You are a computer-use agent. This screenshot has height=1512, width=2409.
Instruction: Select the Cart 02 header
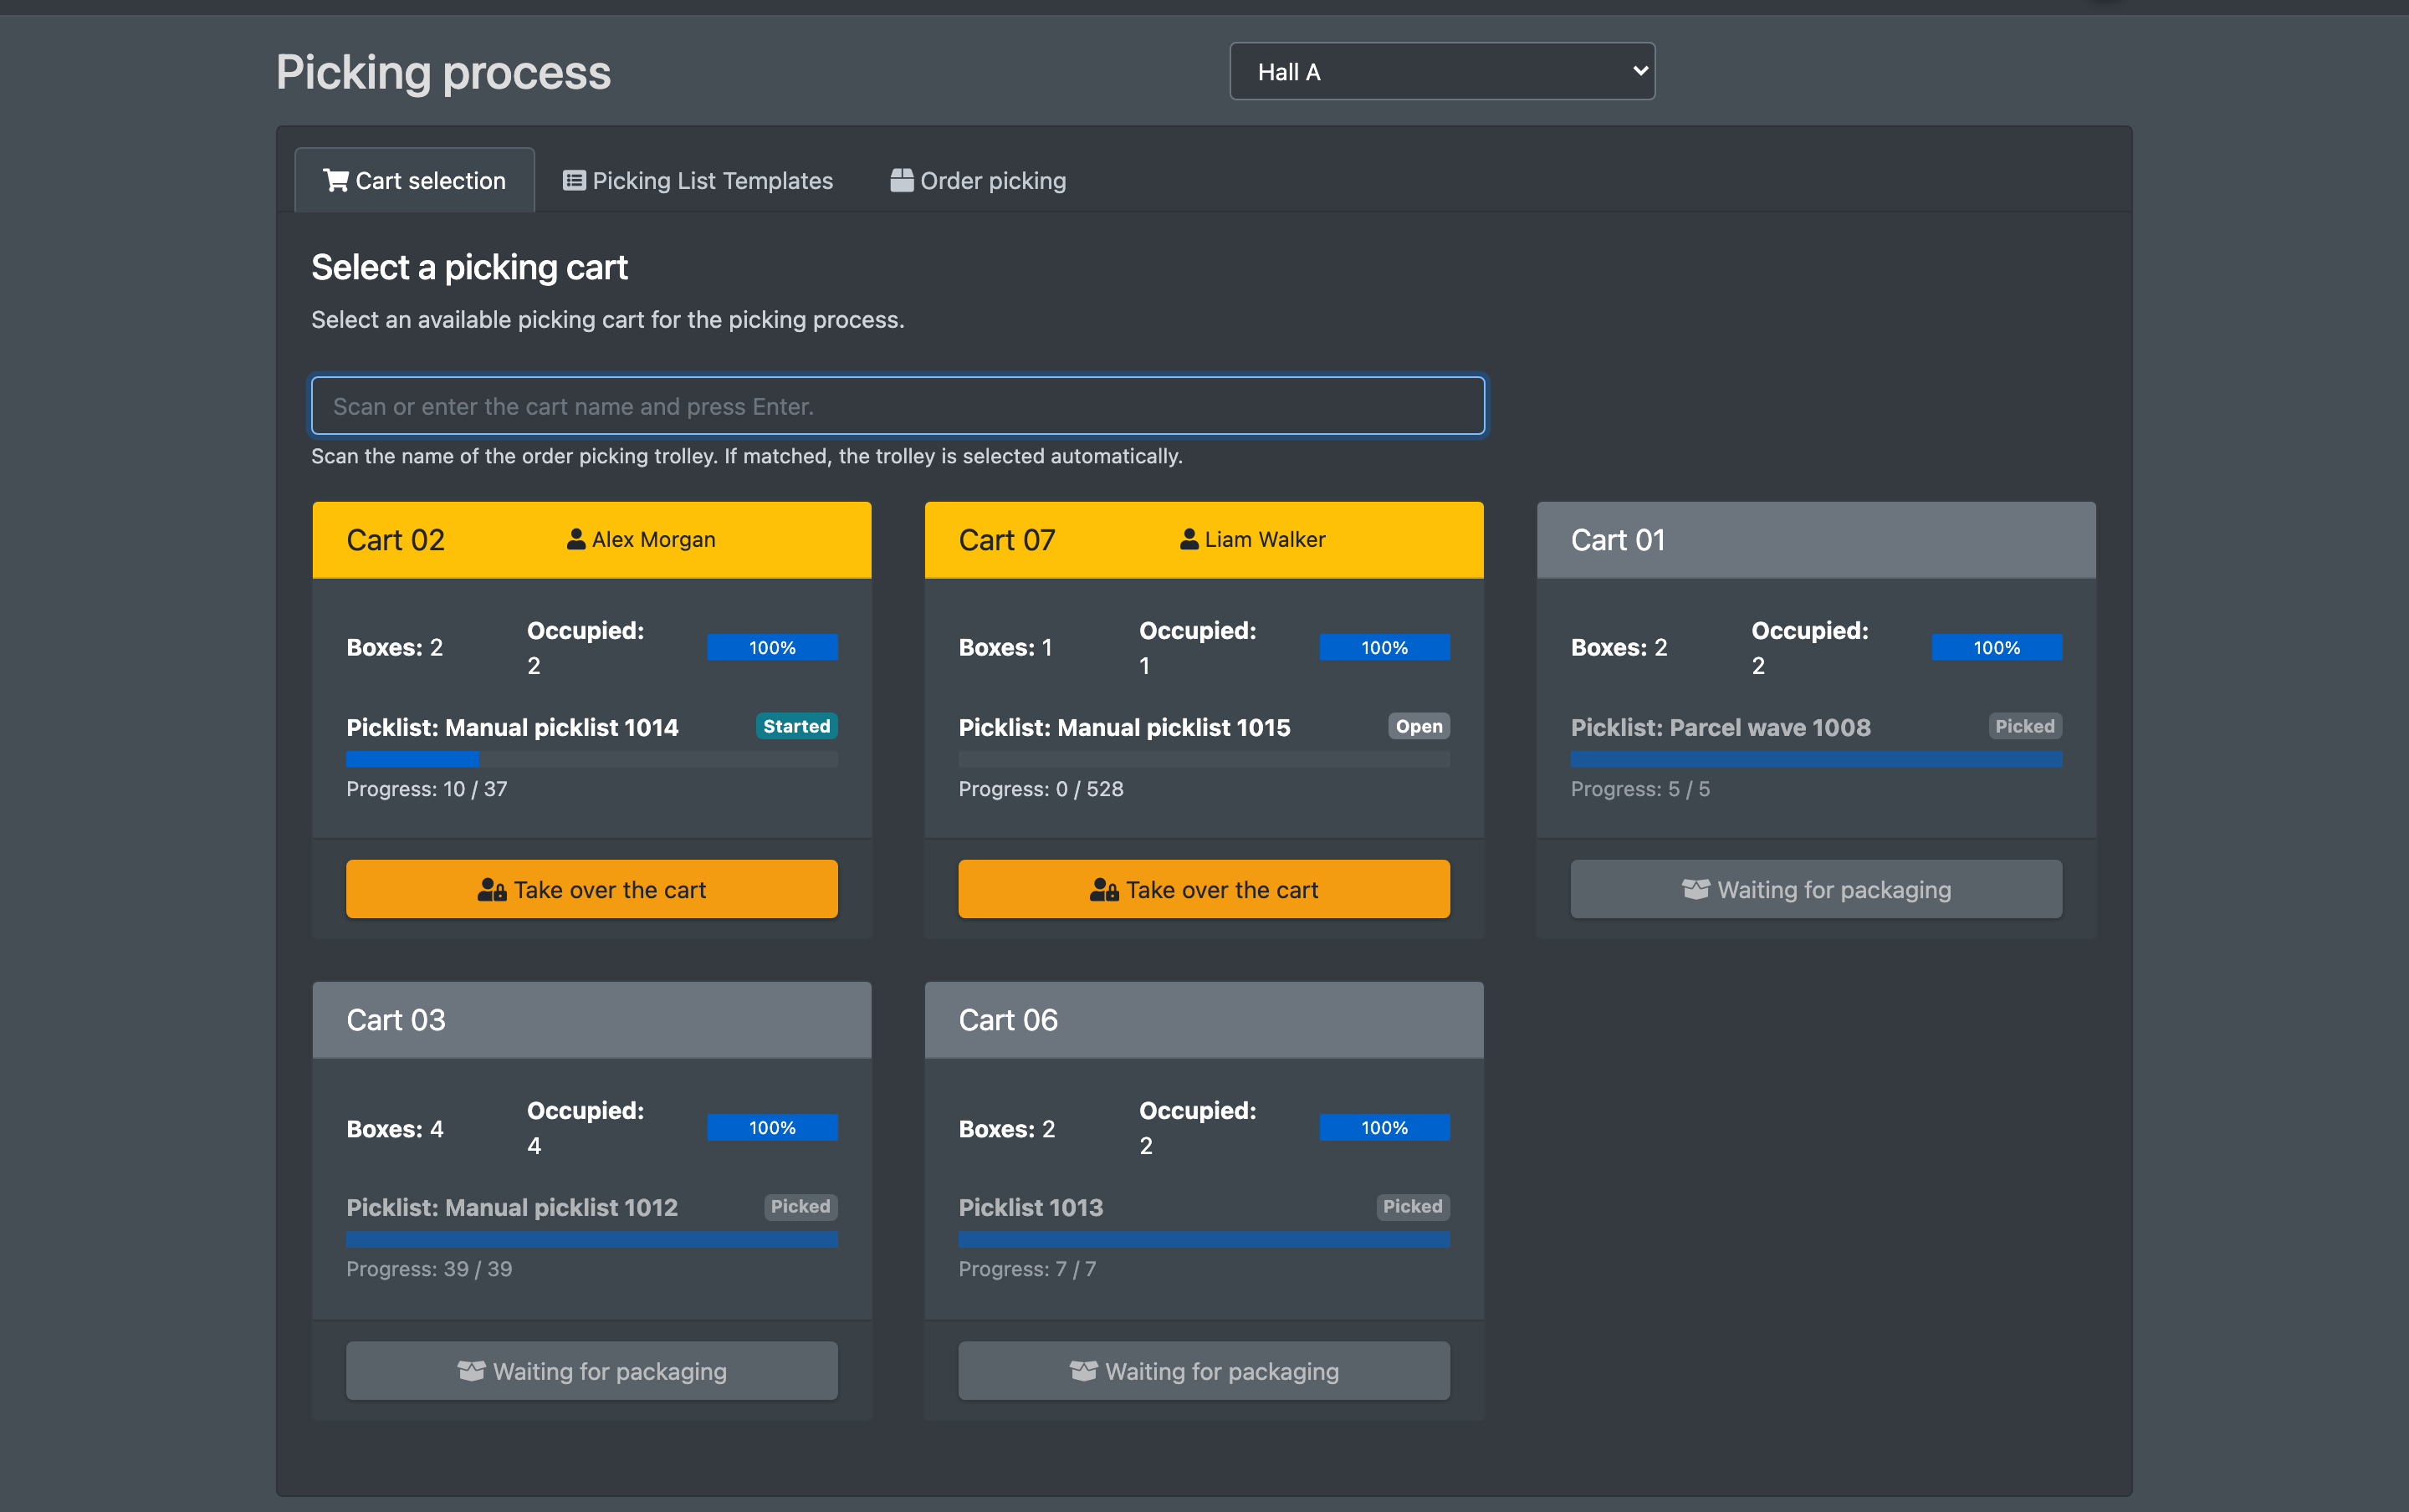point(592,540)
